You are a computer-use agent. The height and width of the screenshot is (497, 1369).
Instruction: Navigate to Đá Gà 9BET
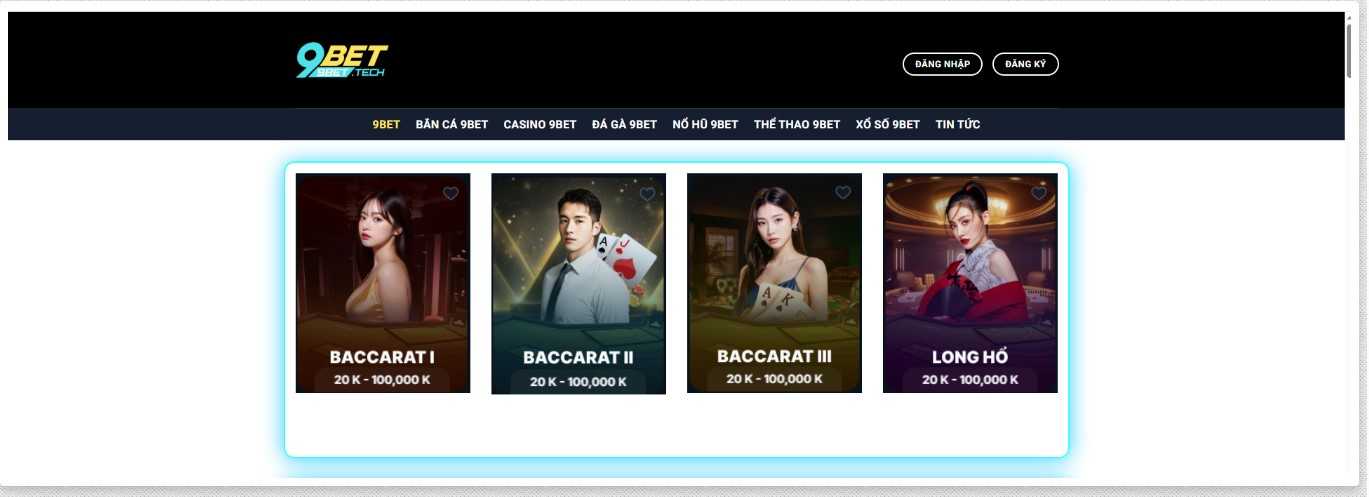click(x=624, y=125)
